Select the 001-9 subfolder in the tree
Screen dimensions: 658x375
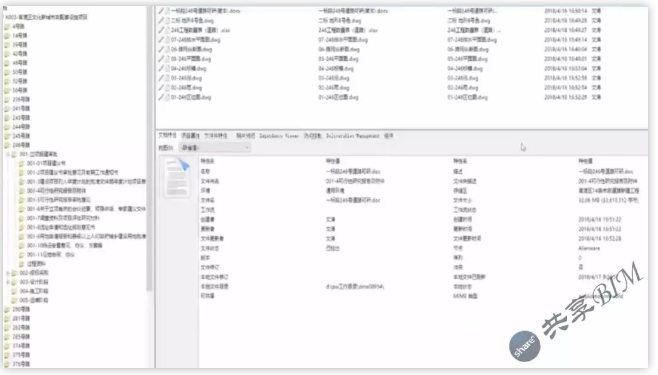point(86,237)
